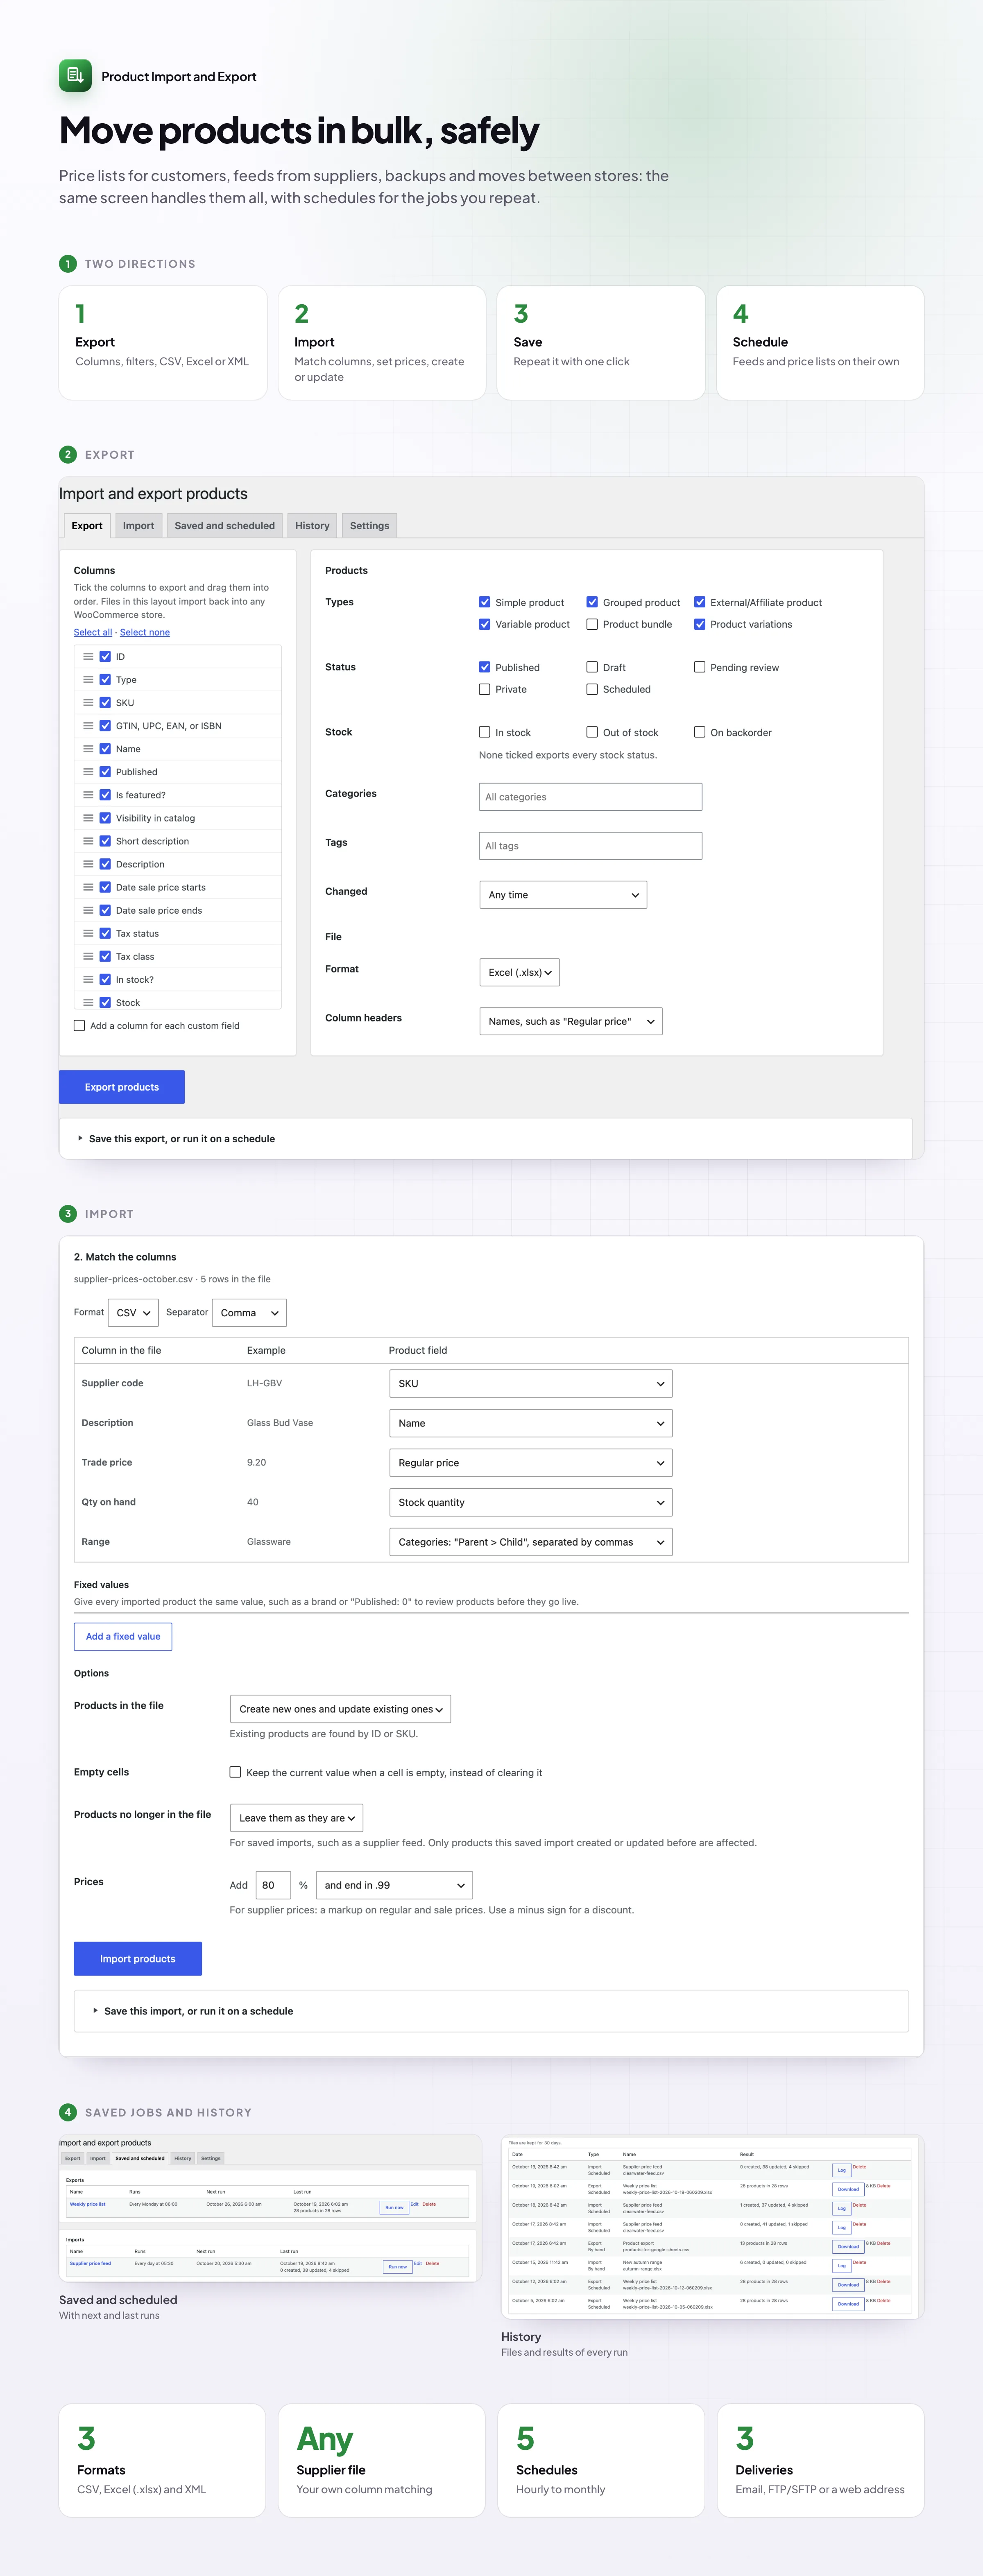Click the drag handle beside Tax class
Image resolution: width=983 pixels, height=2576 pixels.
(88, 956)
